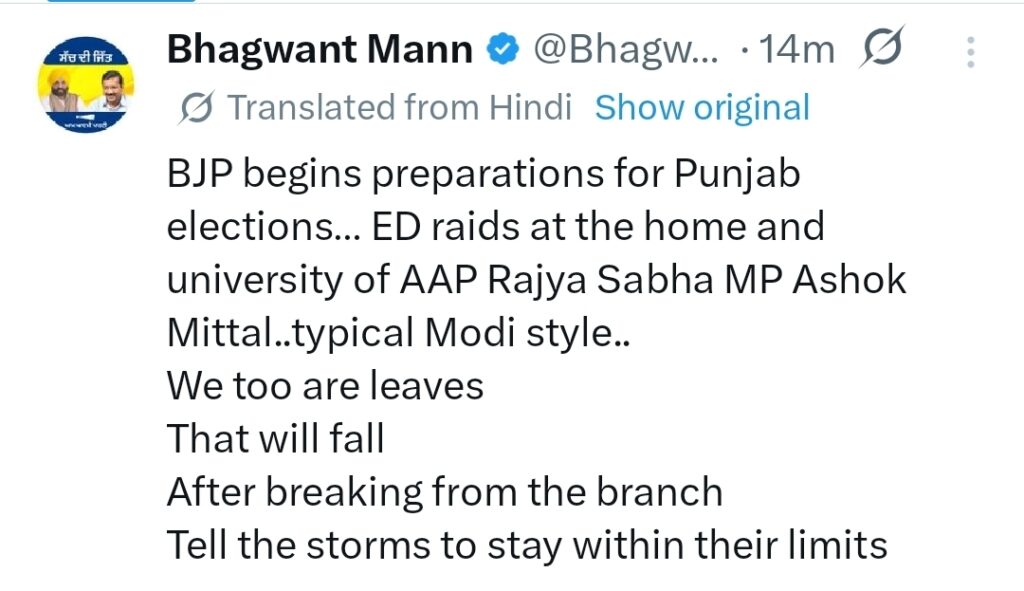Click the Bhagwant Mann display name
Viewport: 1024px width, 591px height.
point(320,49)
